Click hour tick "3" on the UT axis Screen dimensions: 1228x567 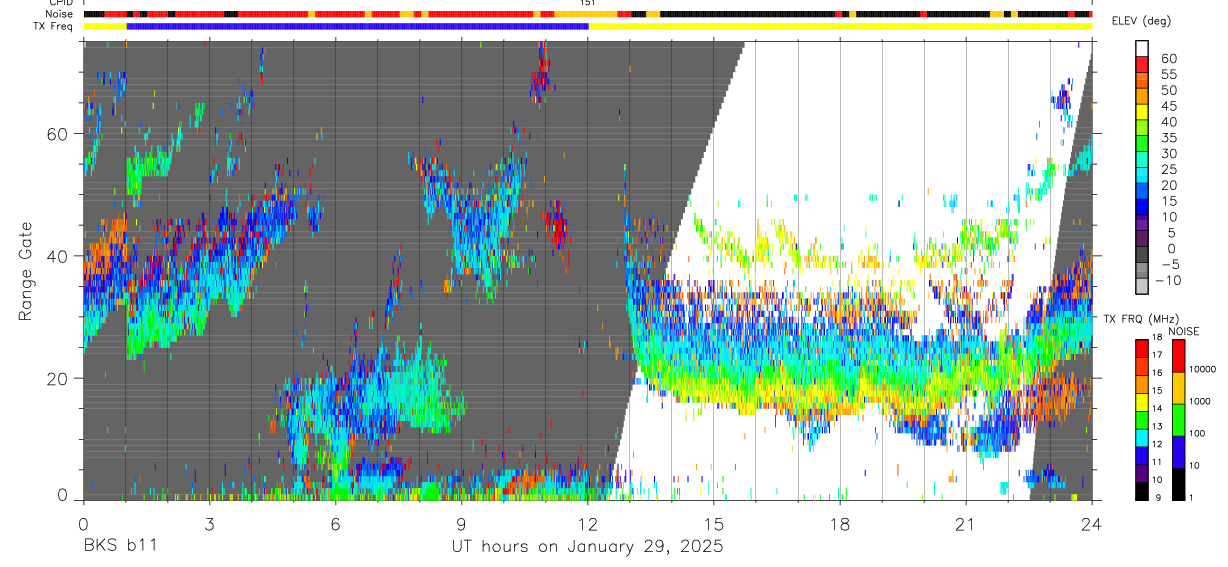(209, 524)
